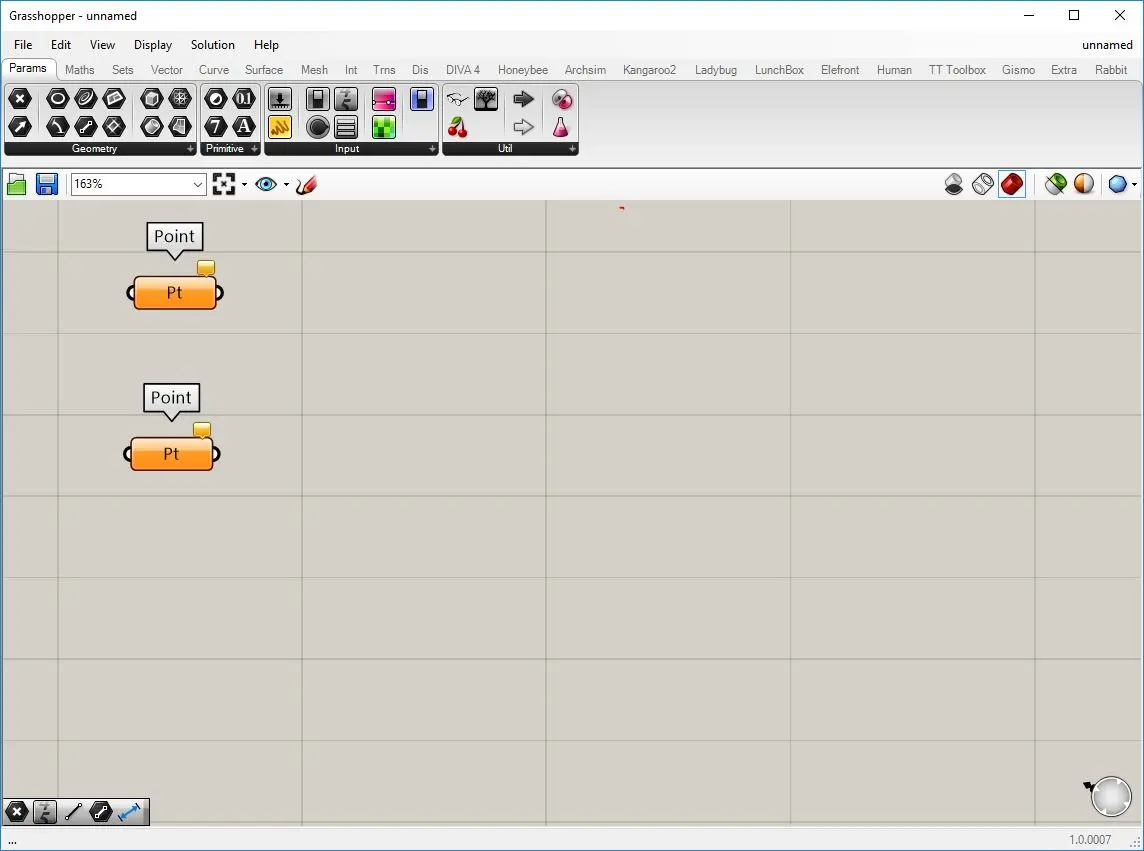Click the Zoom Extents button

click(x=224, y=185)
